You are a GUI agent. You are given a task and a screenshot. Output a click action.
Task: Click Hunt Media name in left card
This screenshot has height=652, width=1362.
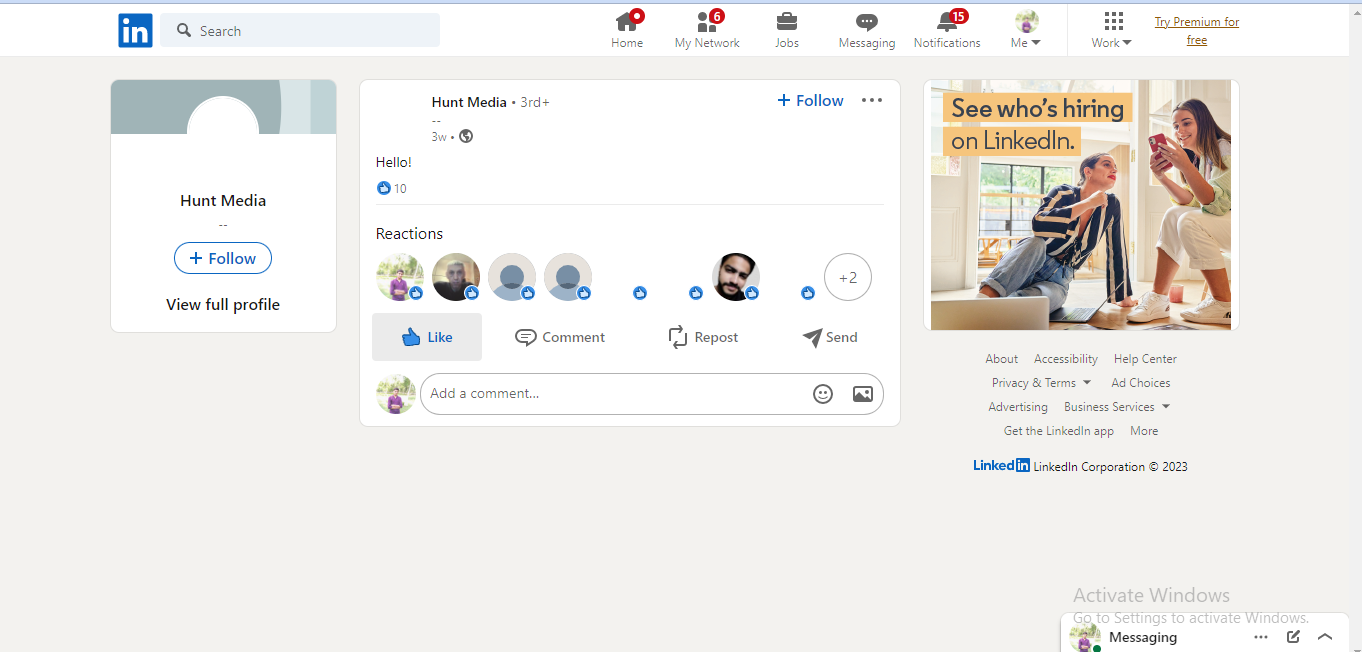coord(223,200)
